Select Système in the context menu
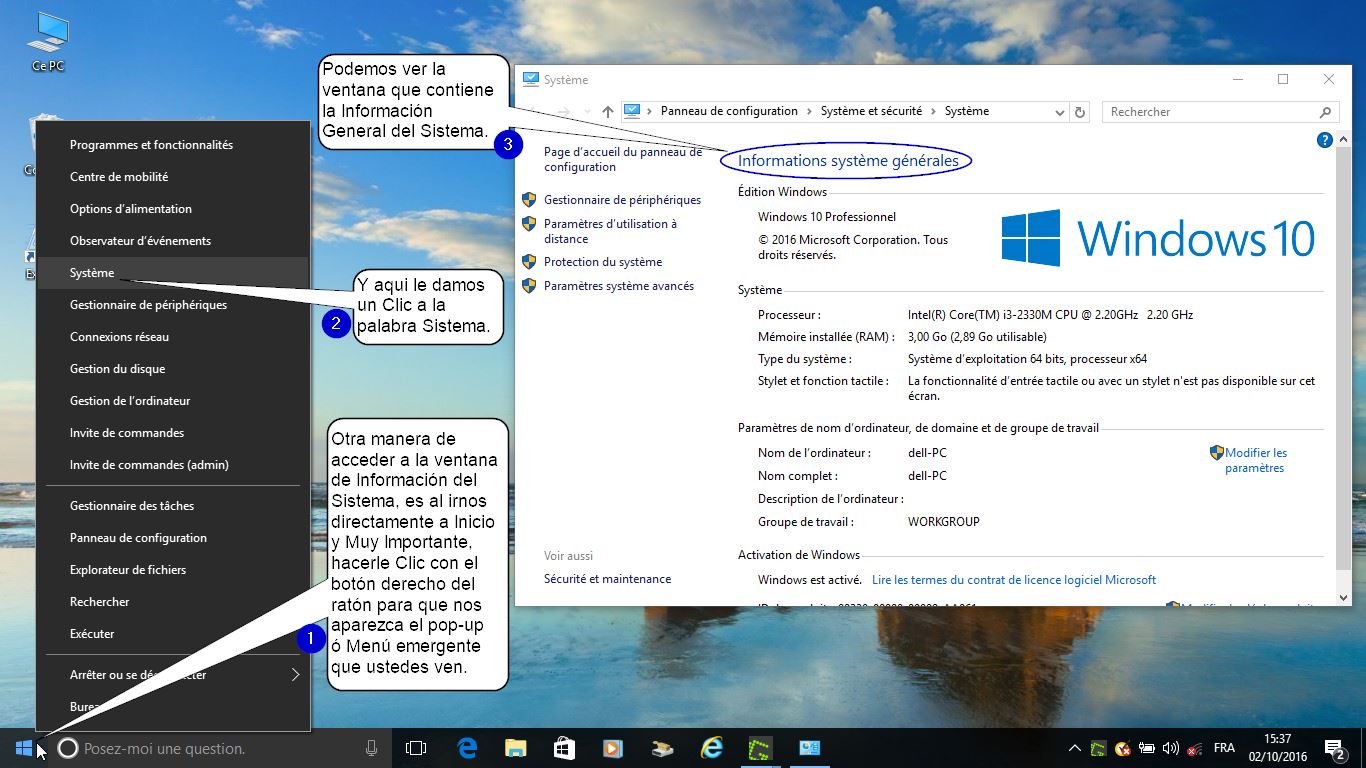 click(x=173, y=273)
